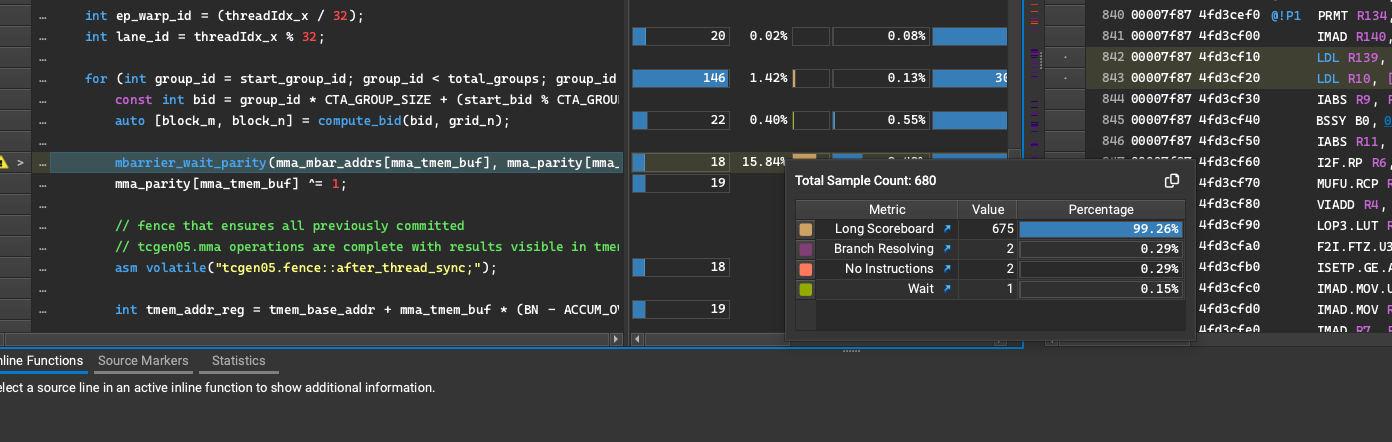Sort by the Value column header
Image resolution: width=1392 pixels, height=442 pixels.
[988, 209]
